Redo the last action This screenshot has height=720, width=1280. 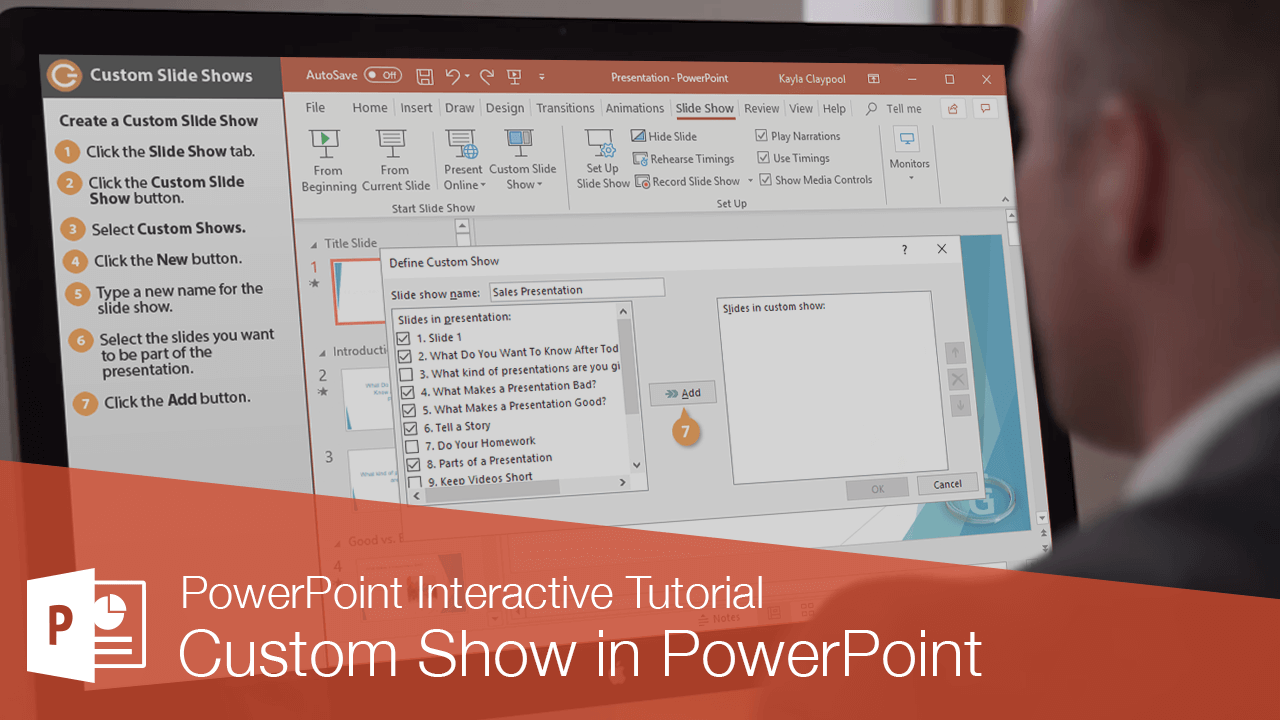pos(486,76)
